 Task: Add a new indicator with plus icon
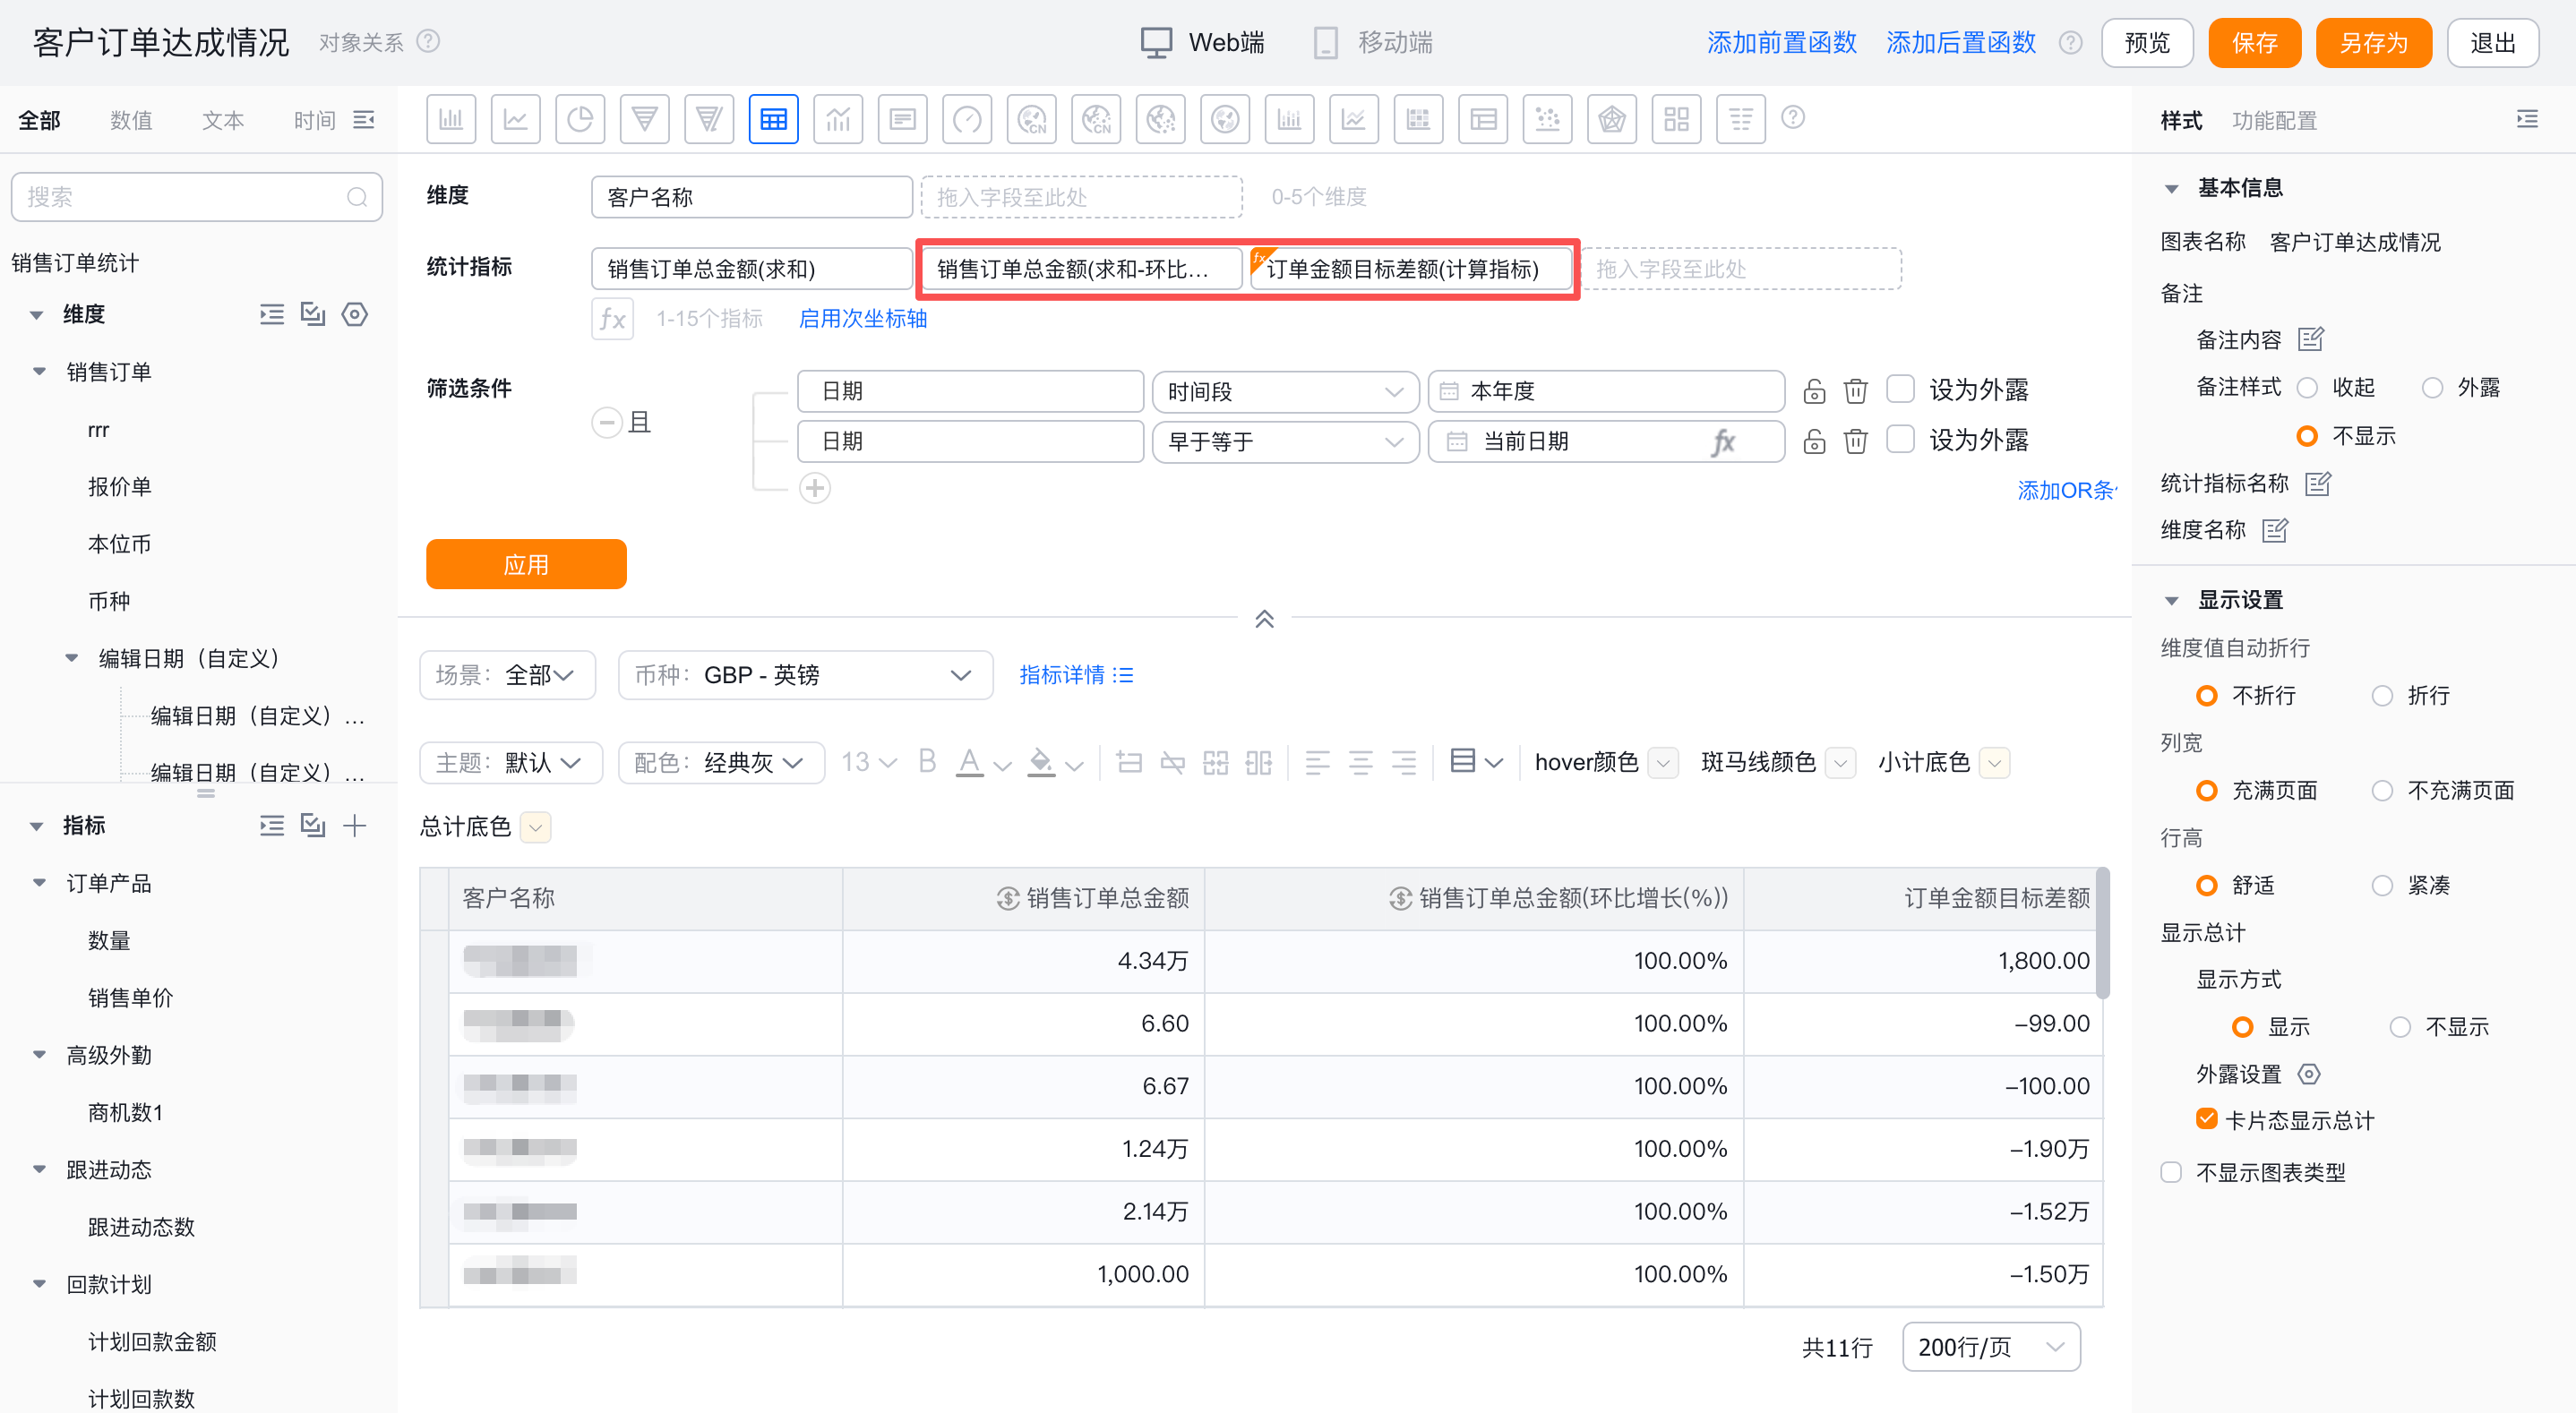pos(354,825)
